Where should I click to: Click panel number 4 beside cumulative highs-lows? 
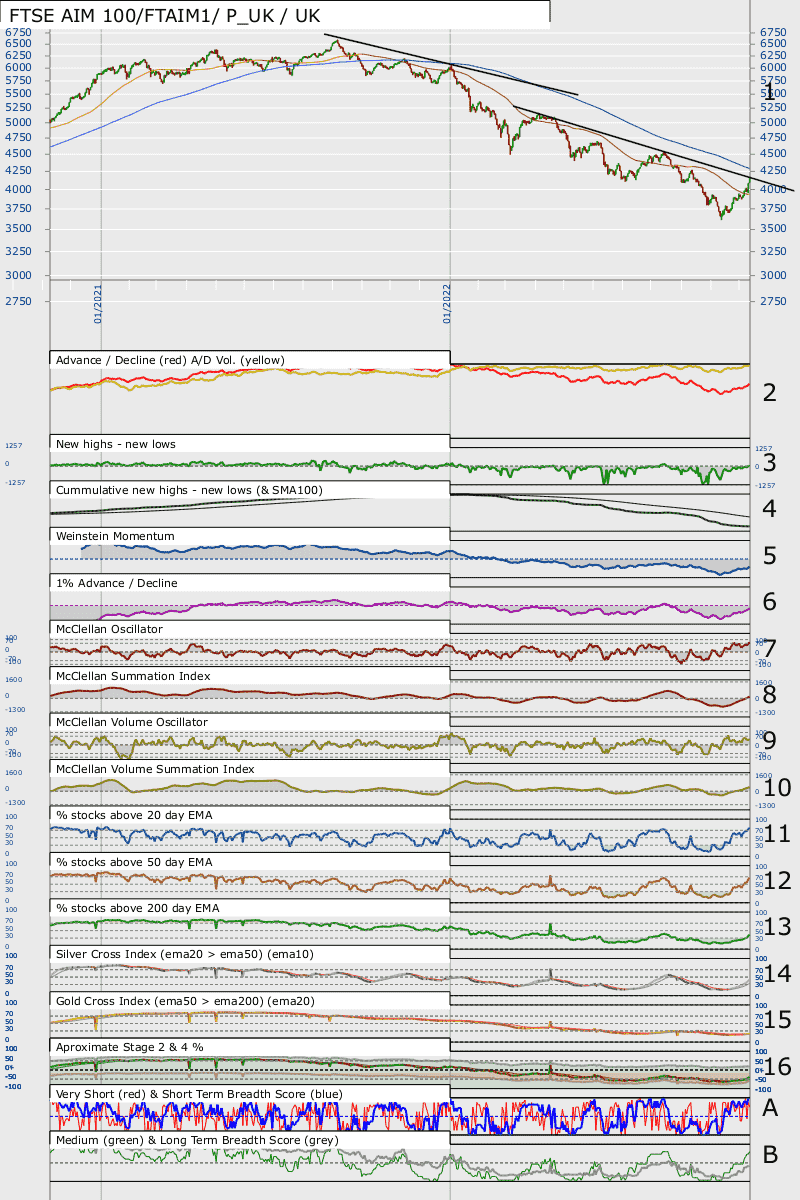point(769,509)
